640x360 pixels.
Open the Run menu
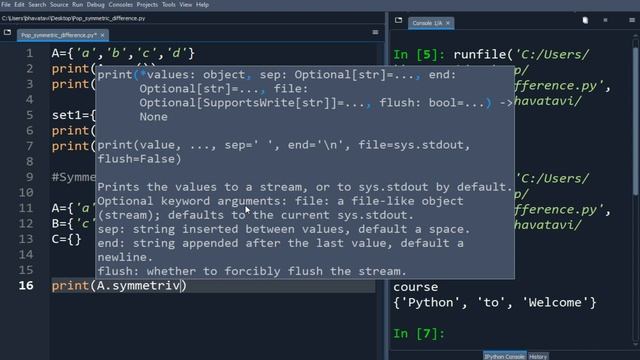[x=78, y=4]
